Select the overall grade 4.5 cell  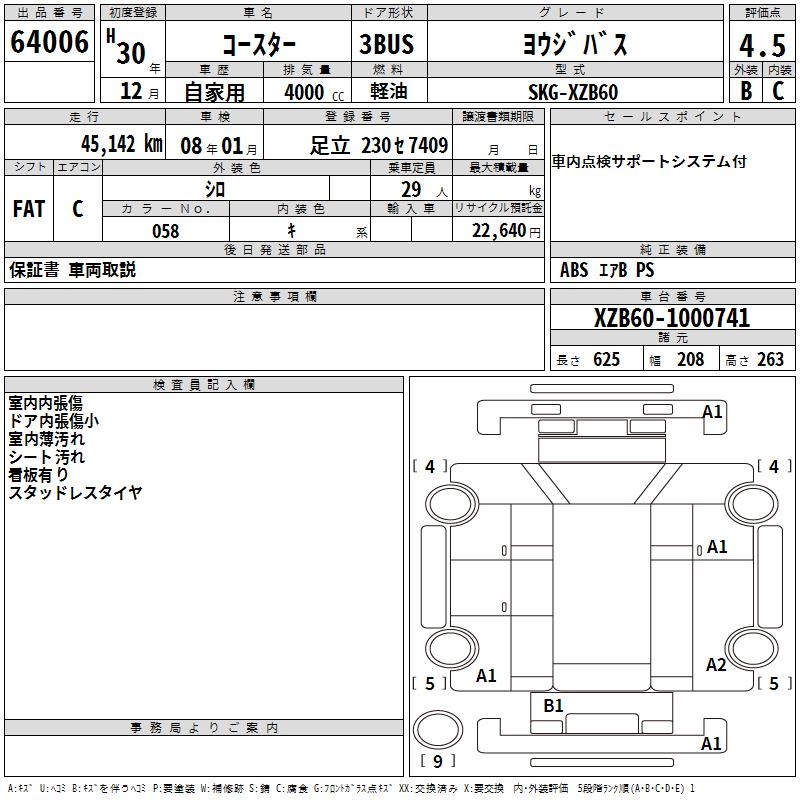[x=761, y=46]
